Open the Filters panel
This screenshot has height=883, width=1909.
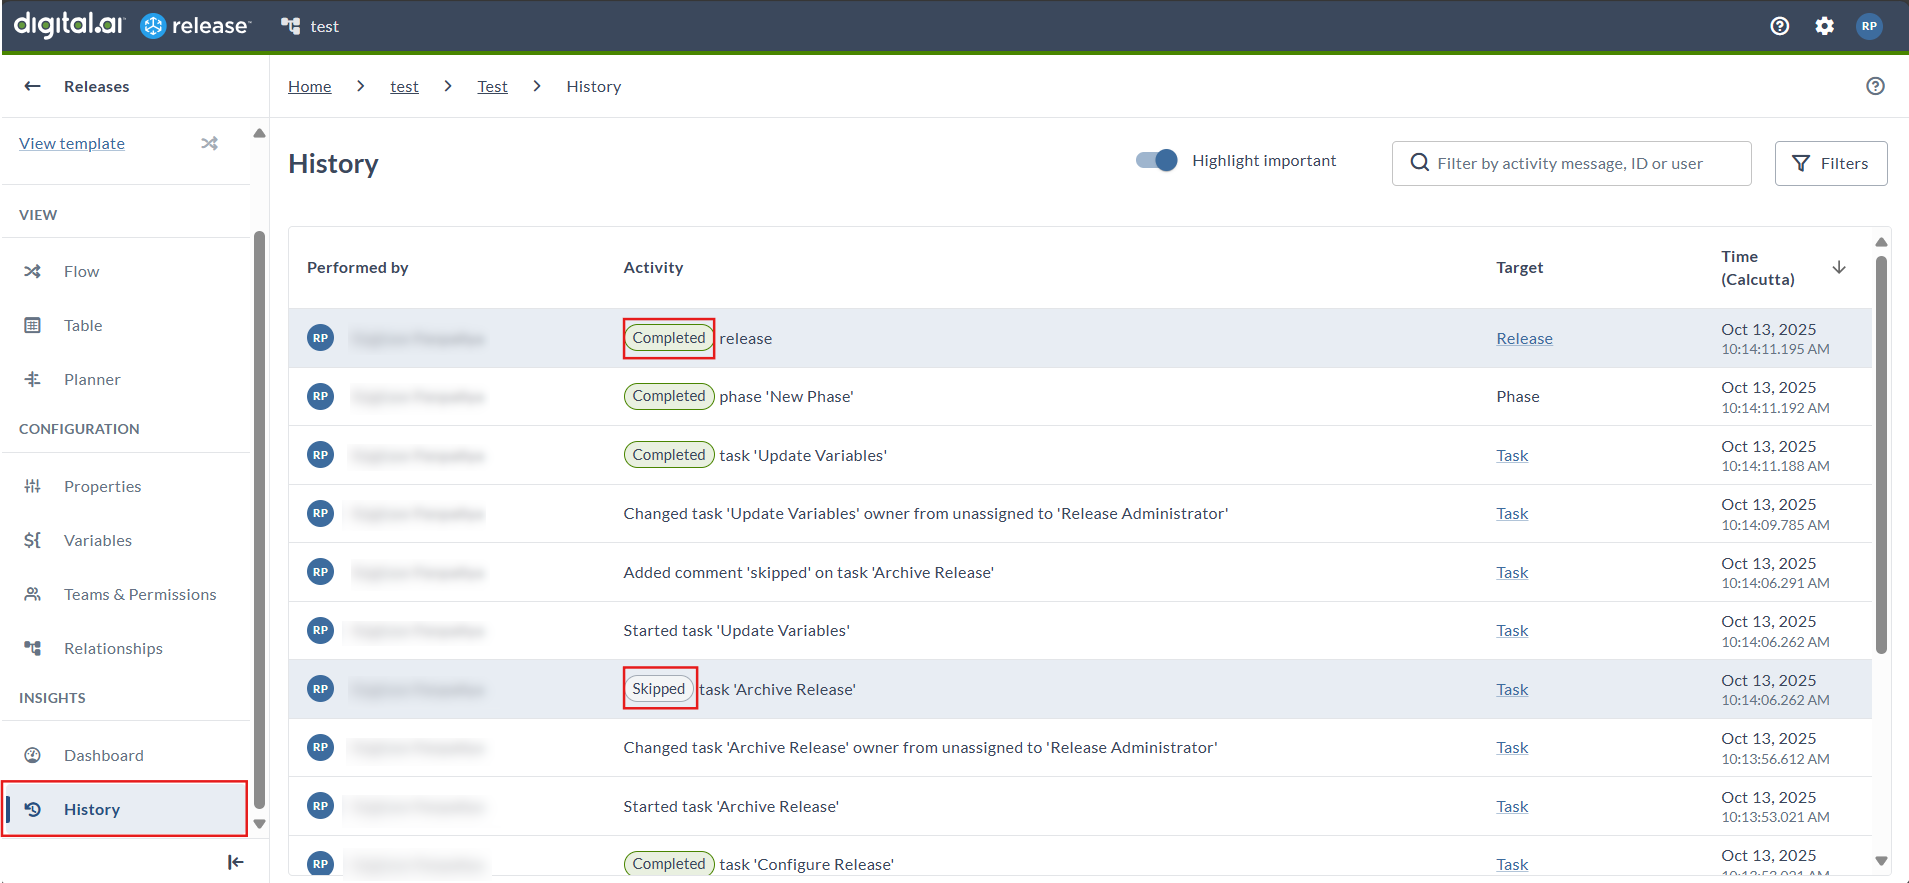coord(1830,163)
